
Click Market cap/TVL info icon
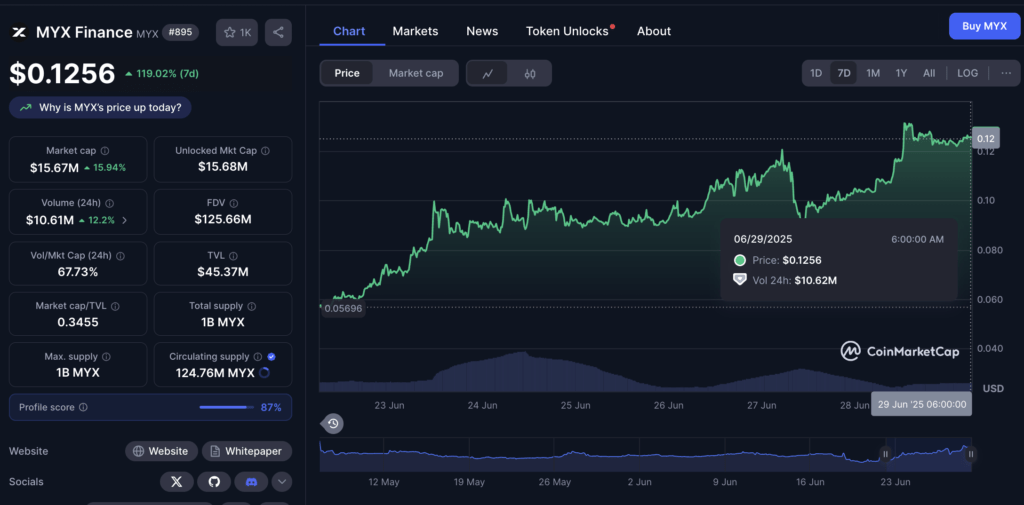[x=116, y=306]
